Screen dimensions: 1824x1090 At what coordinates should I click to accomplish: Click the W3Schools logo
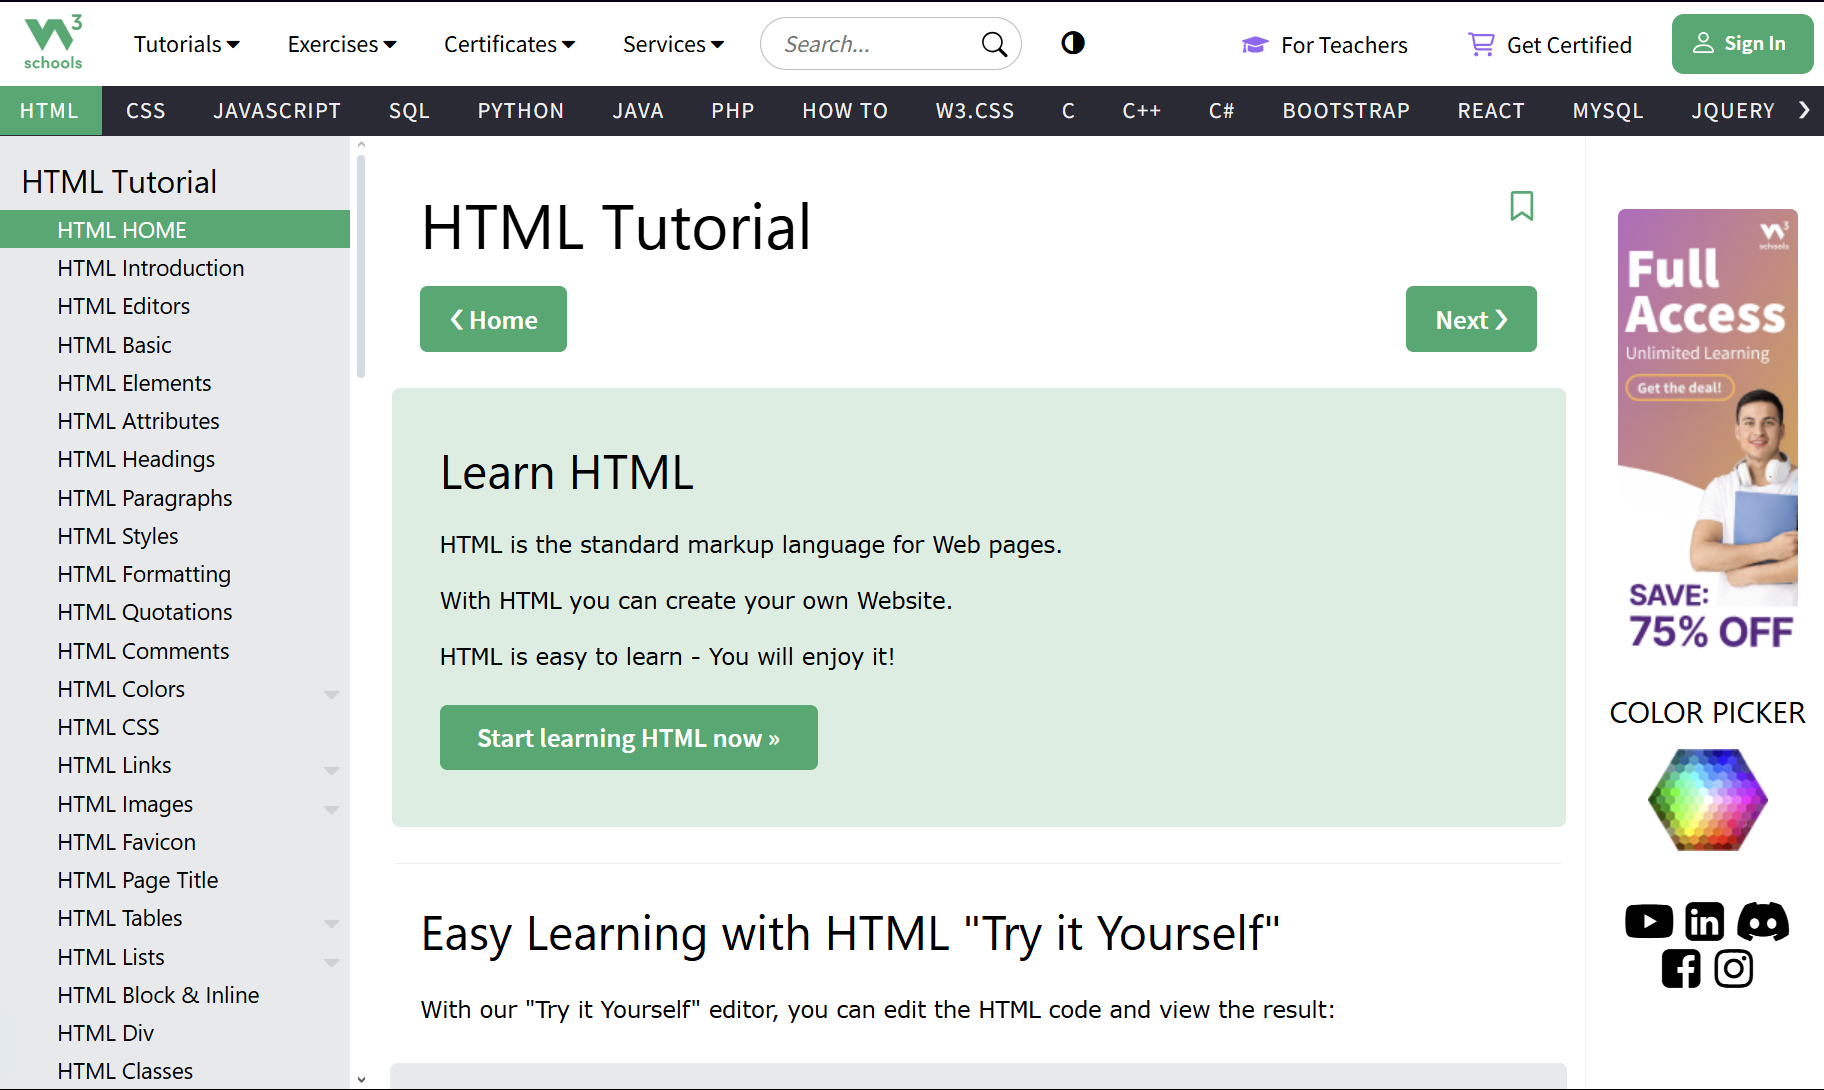coord(53,43)
